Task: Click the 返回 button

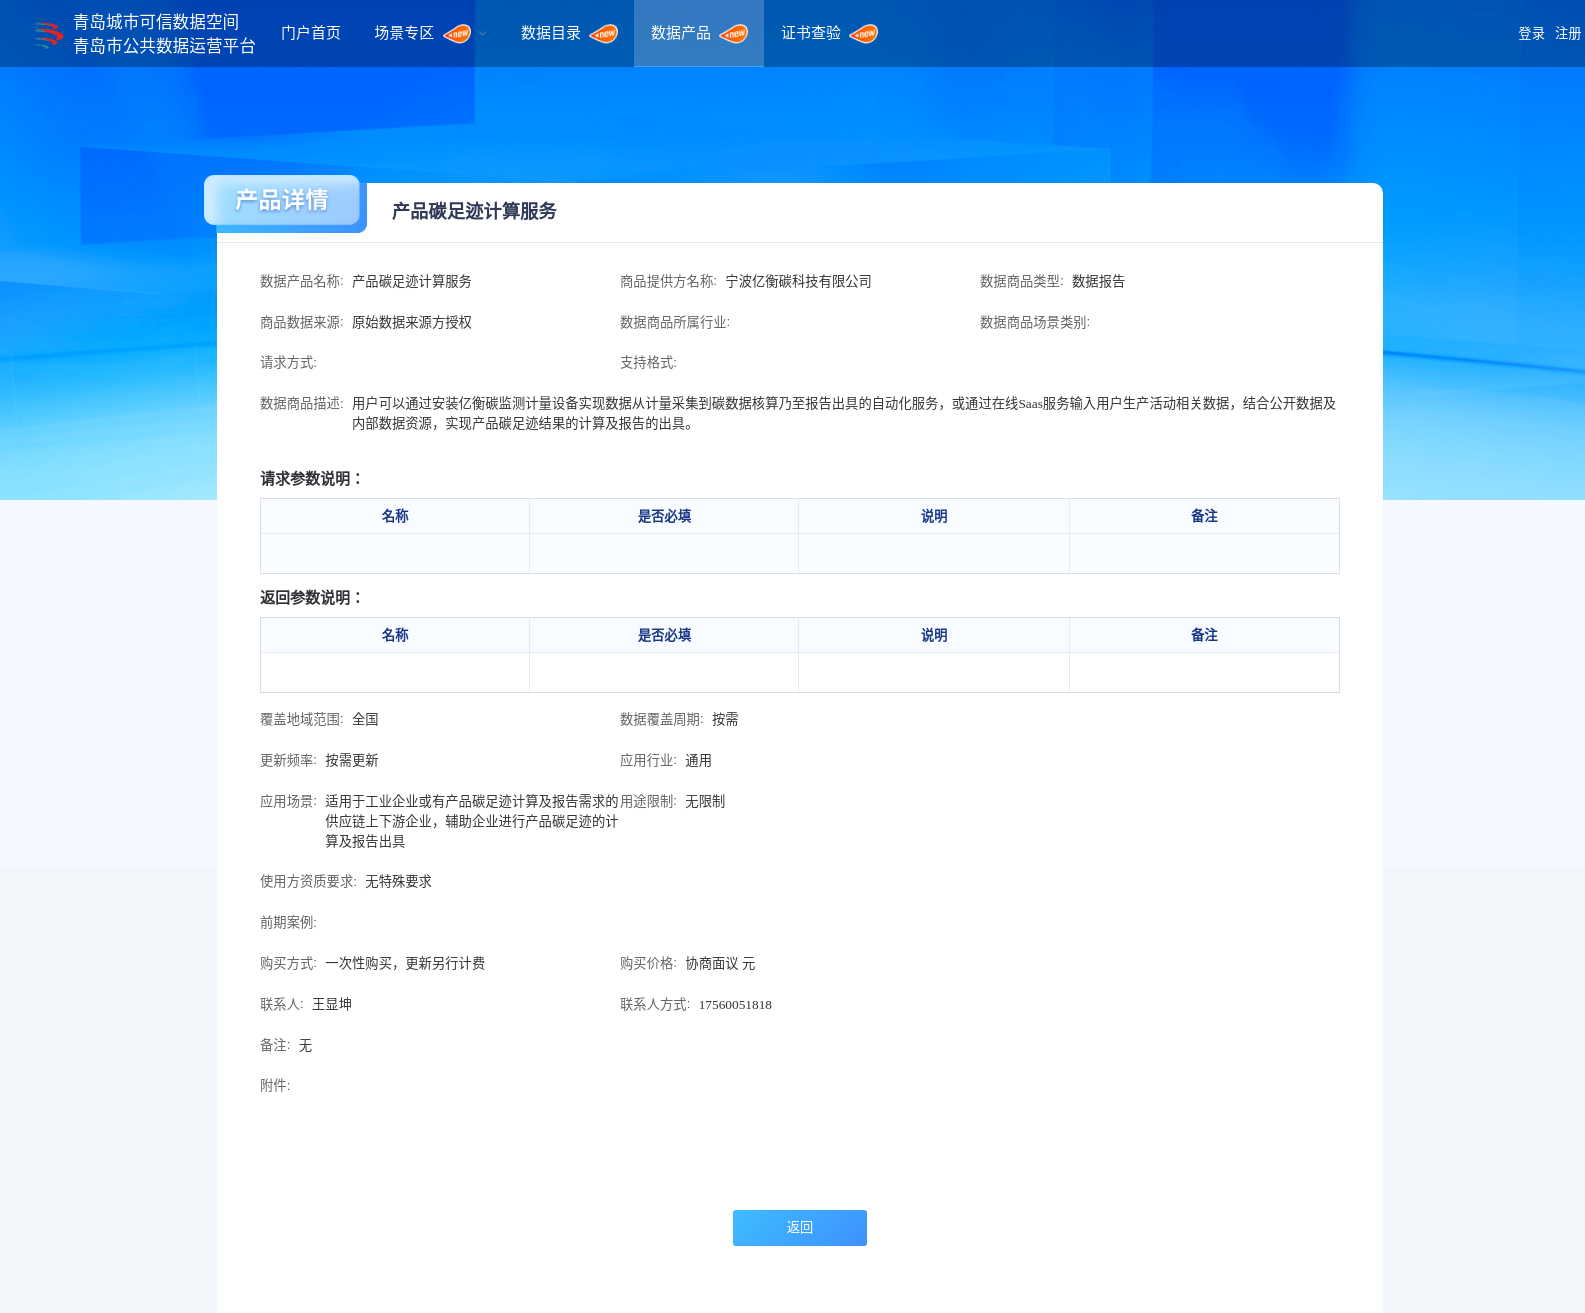Action: pos(800,1228)
